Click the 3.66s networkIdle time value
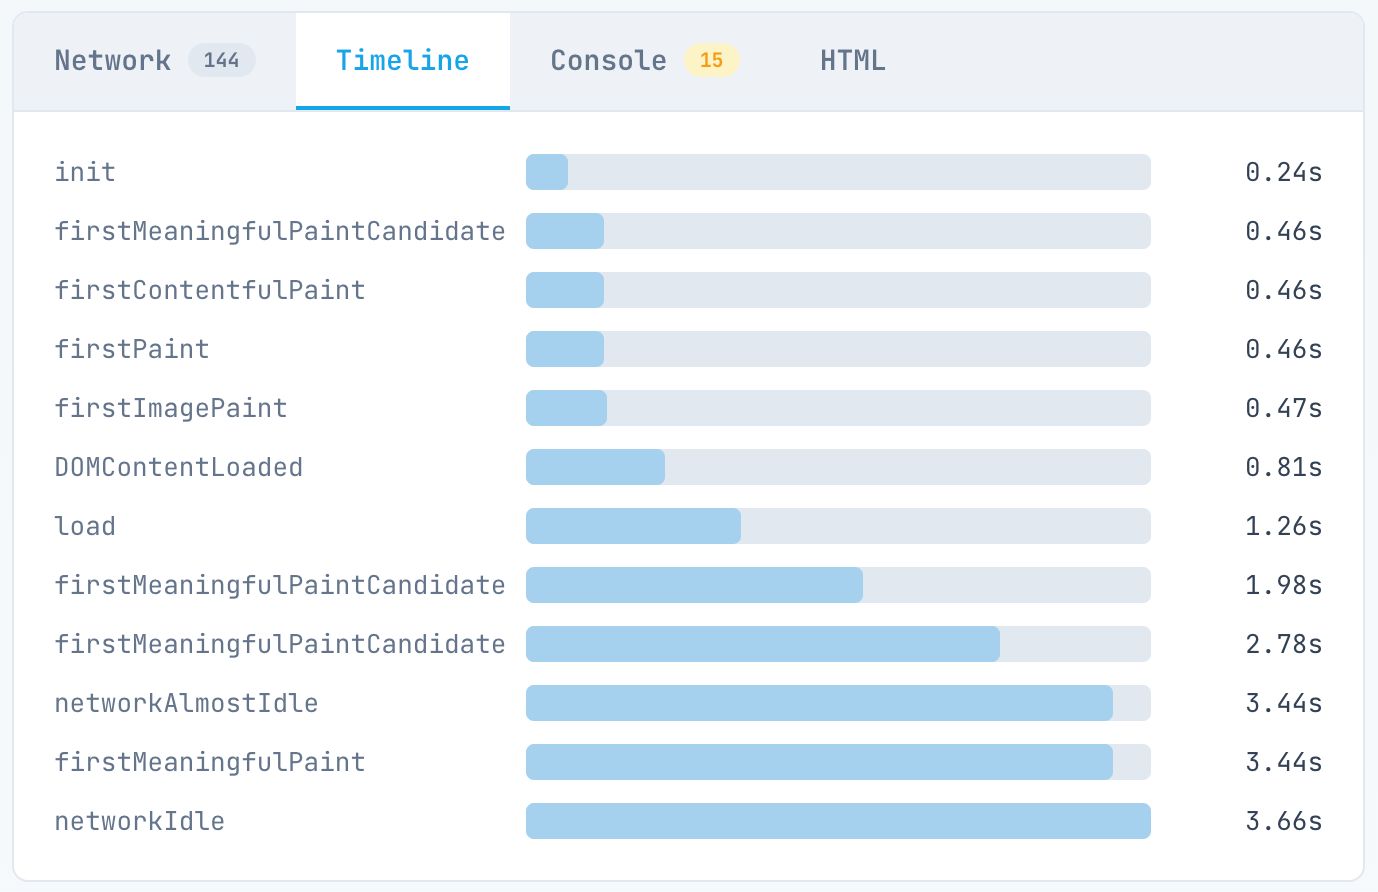Screen dimensions: 1378x892 tap(1283, 821)
